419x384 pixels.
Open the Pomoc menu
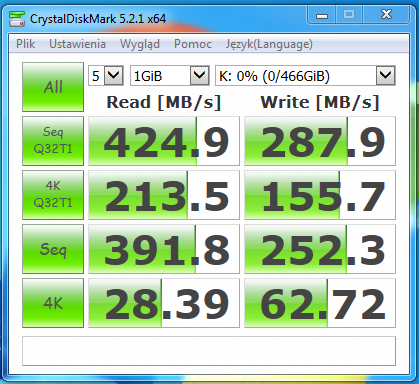click(193, 44)
